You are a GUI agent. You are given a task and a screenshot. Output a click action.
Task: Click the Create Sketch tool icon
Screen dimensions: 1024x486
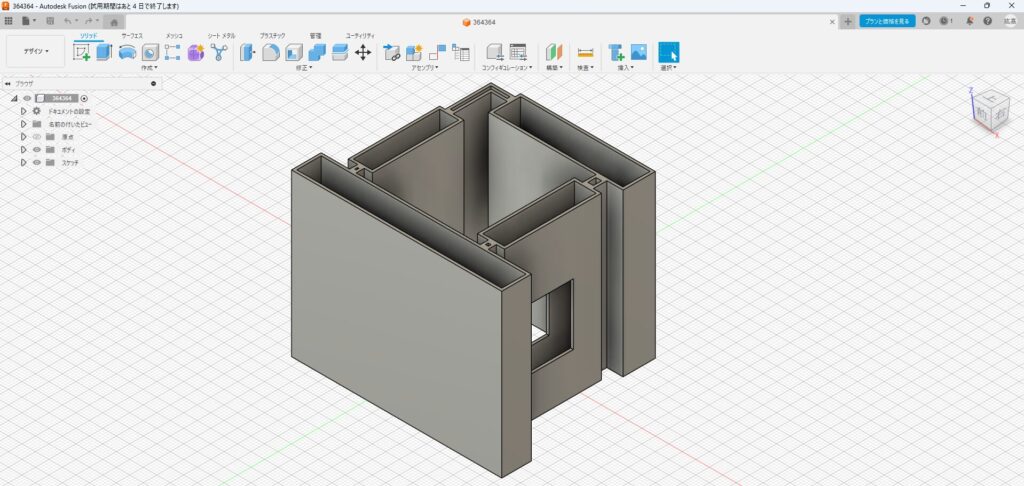[81, 52]
